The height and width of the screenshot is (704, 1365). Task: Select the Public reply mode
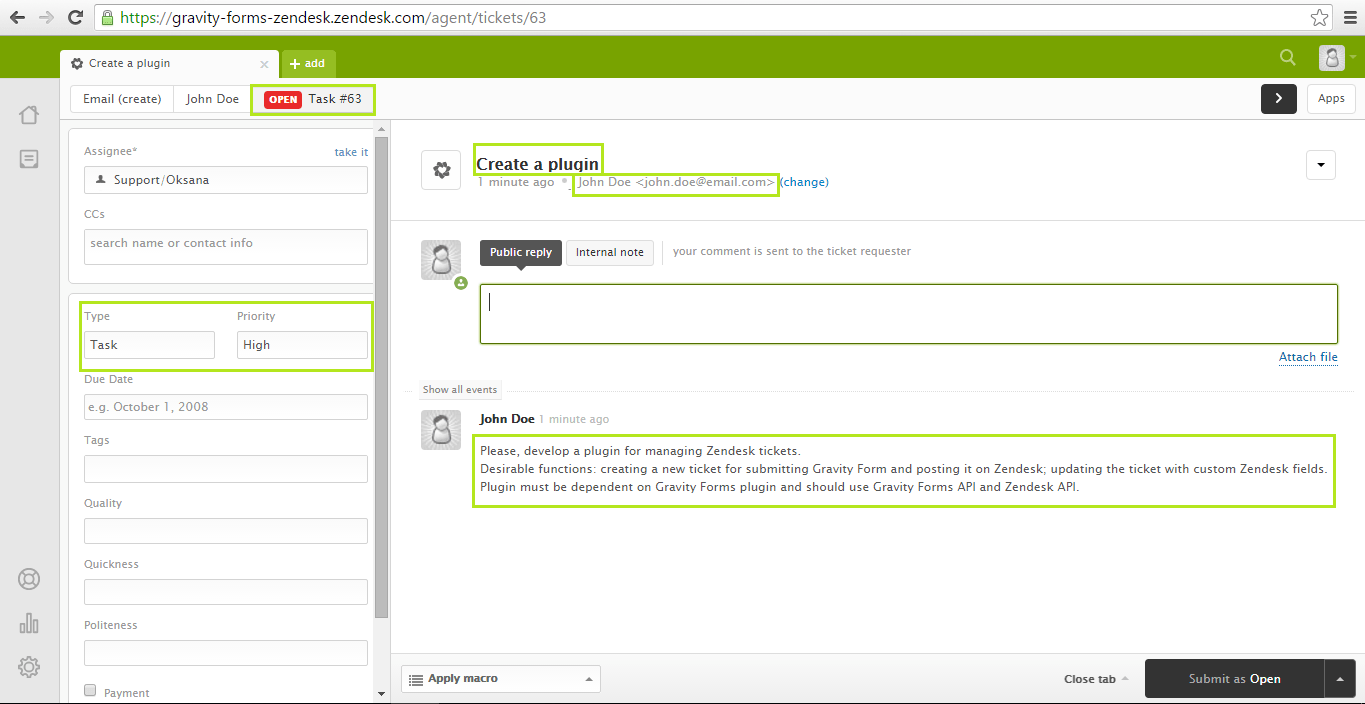point(520,252)
